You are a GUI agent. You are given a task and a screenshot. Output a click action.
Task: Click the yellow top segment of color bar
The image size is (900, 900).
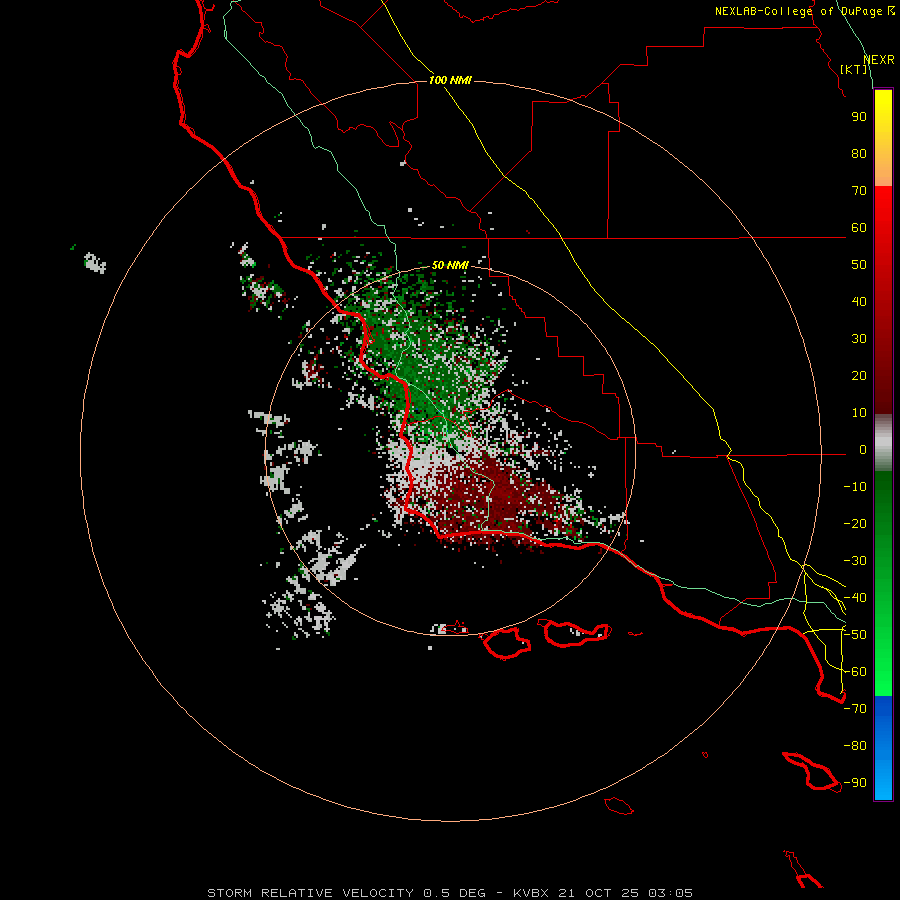(x=883, y=138)
